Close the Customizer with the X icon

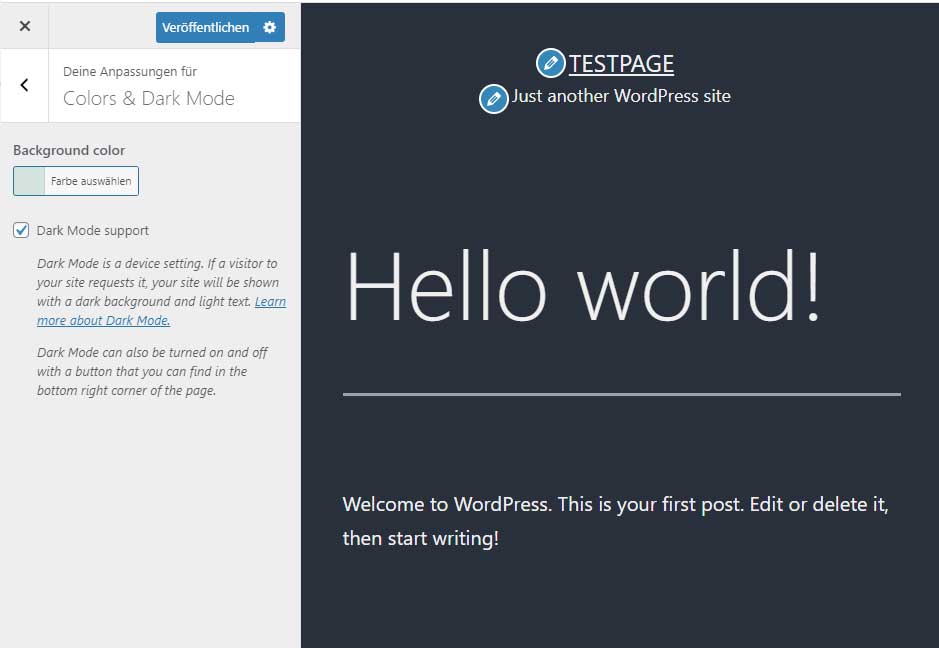(x=25, y=27)
